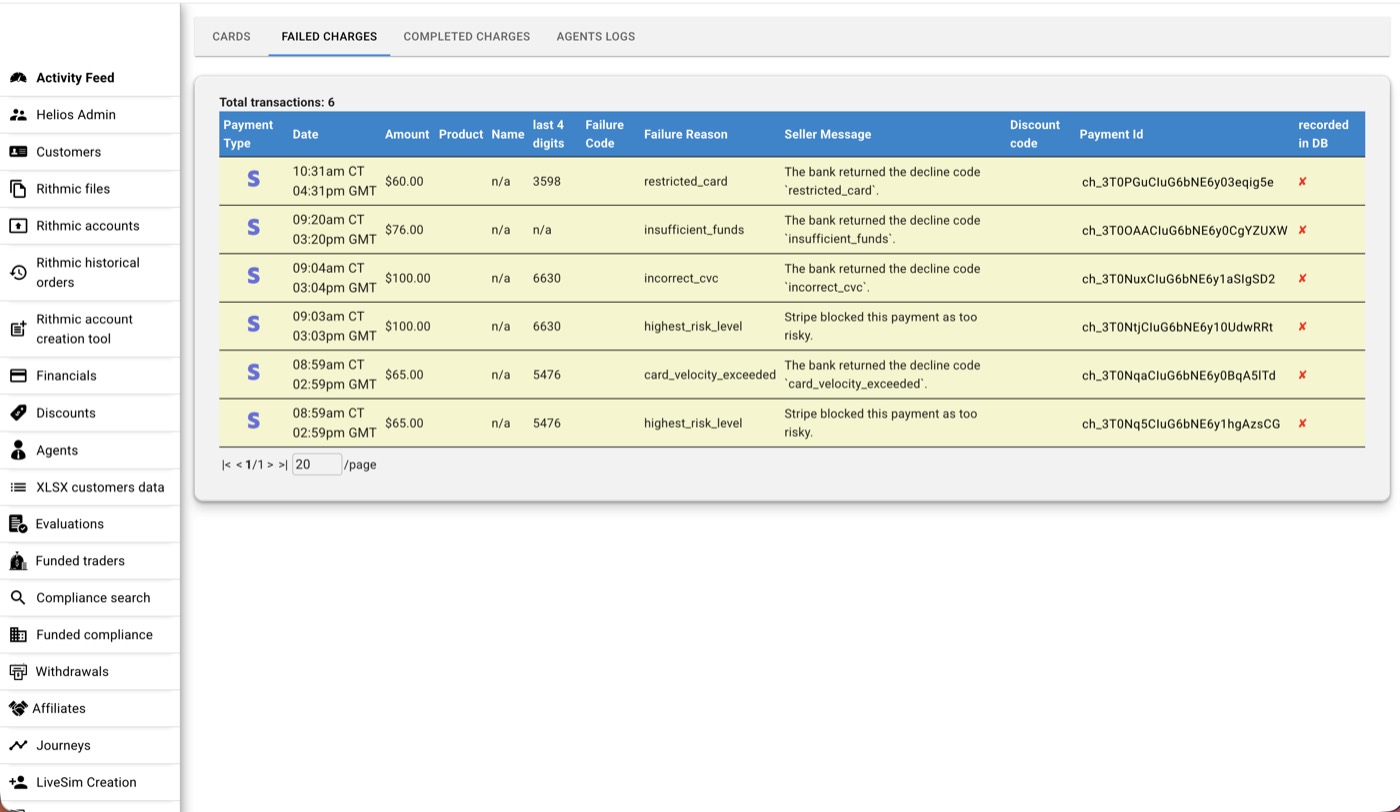Click the $76.00 amount cell
The height and width of the screenshot is (812, 1400).
(404, 230)
